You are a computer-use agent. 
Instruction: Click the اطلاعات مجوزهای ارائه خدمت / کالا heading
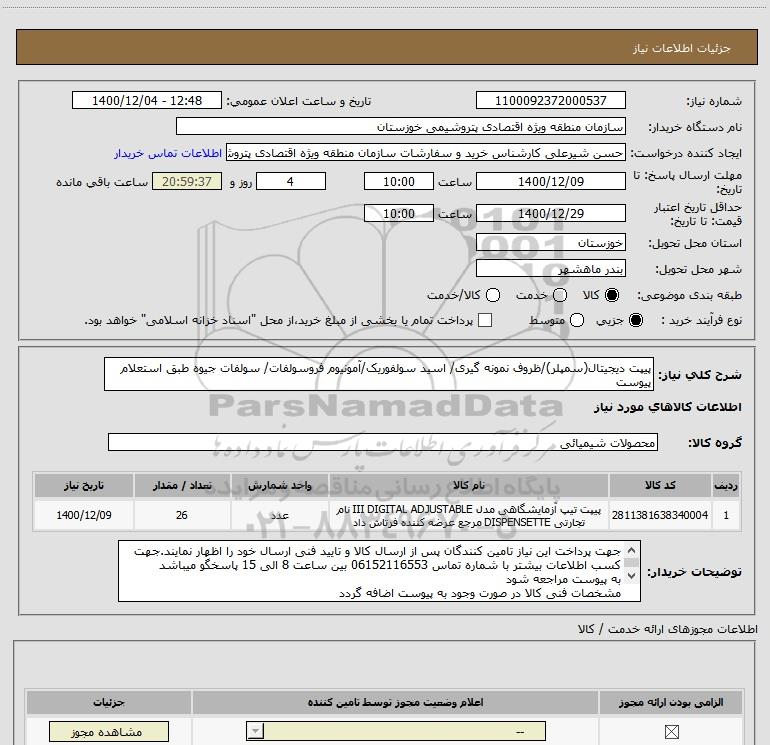click(x=668, y=629)
